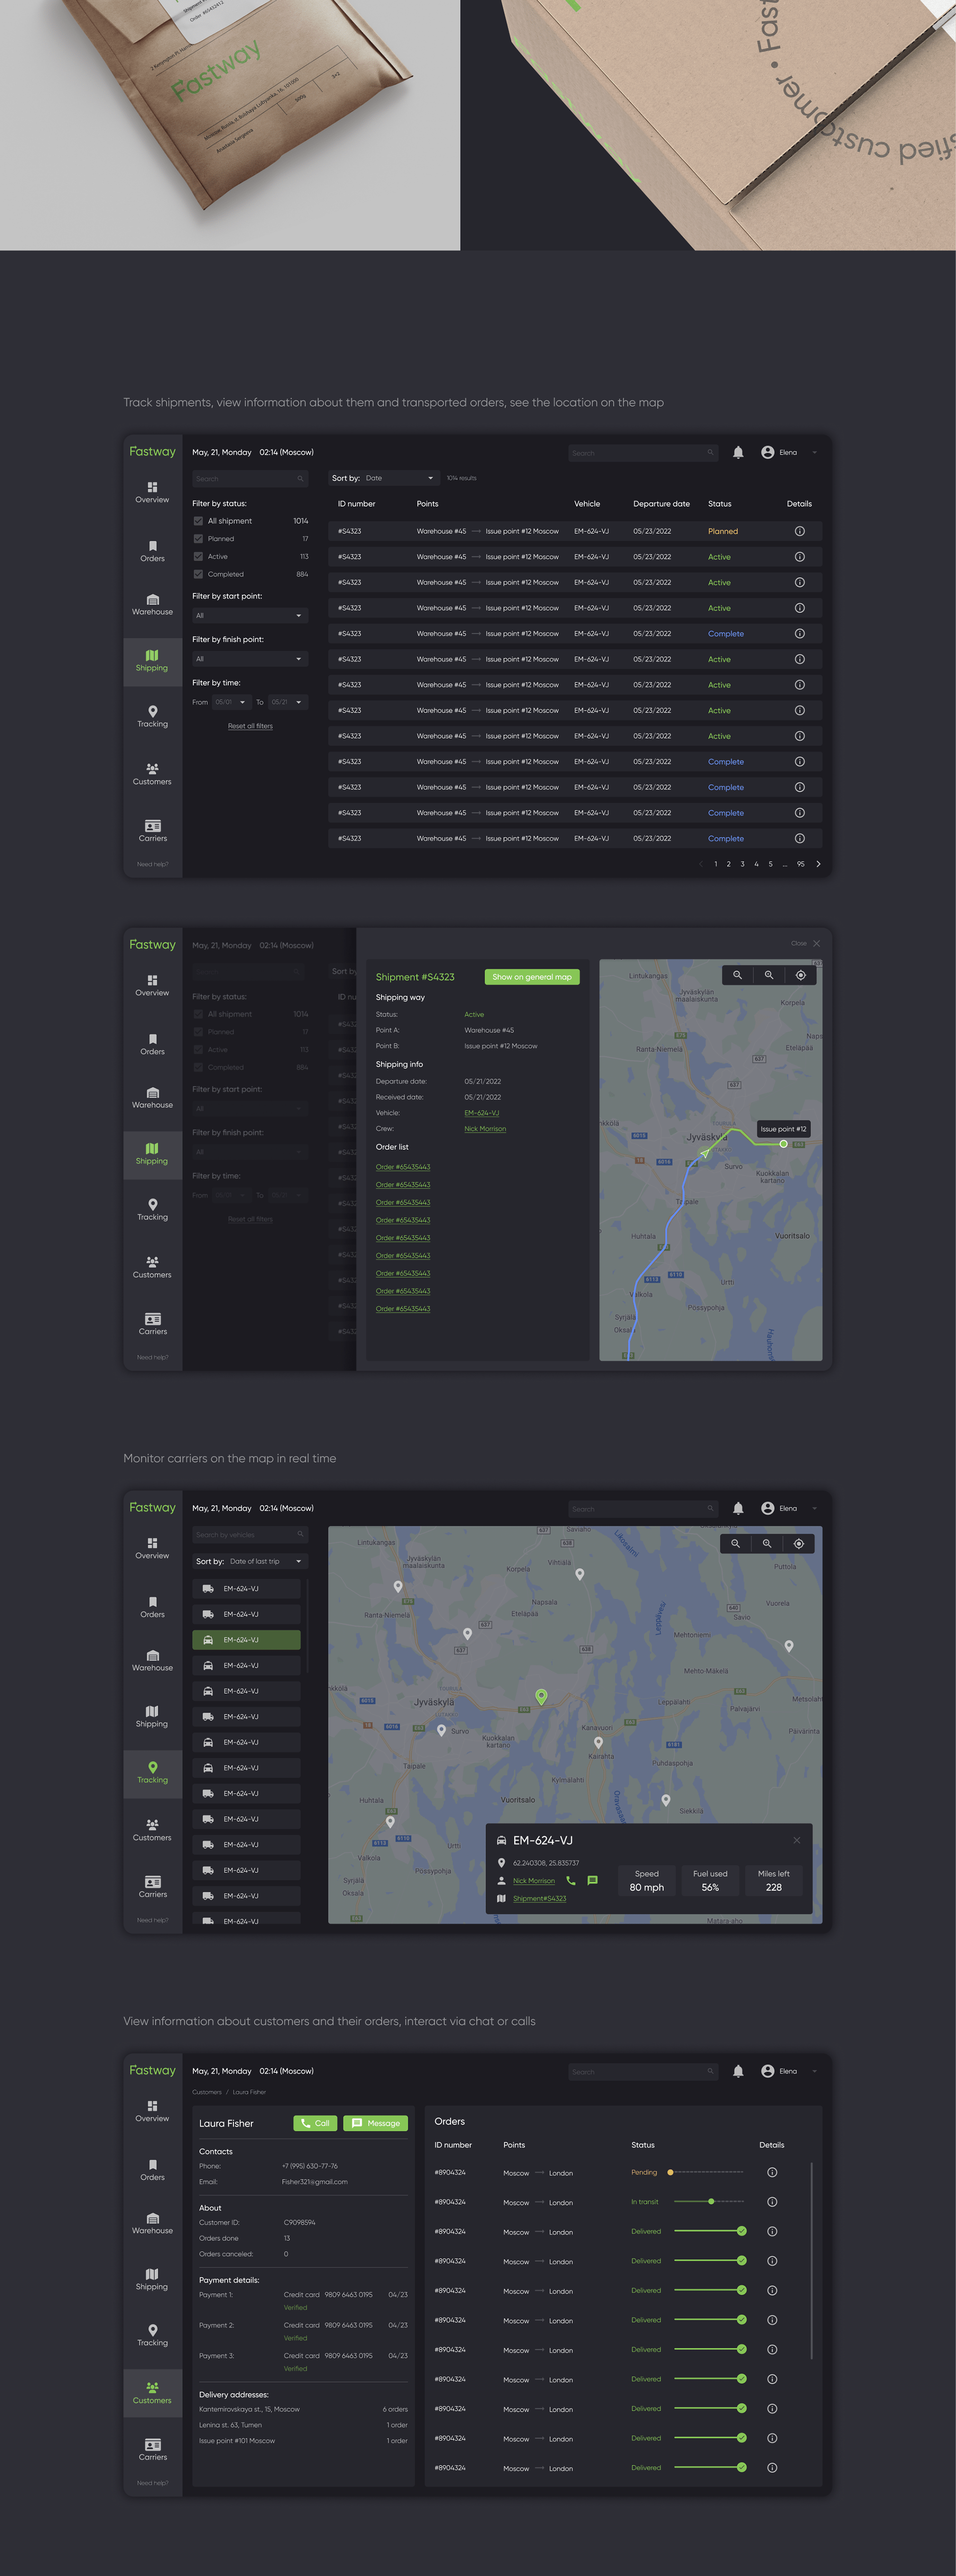Click the Search by vehicles input field
The height and width of the screenshot is (2576, 956).
(x=245, y=1534)
